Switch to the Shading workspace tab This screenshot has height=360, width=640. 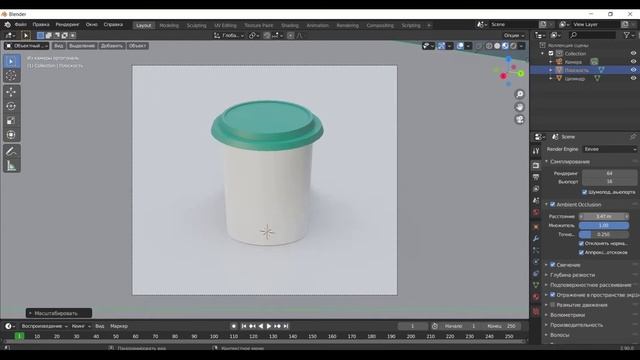click(290, 25)
